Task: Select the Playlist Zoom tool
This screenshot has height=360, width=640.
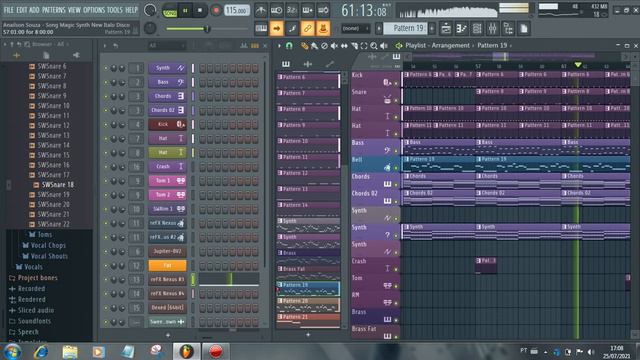Action: click(374, 46)
